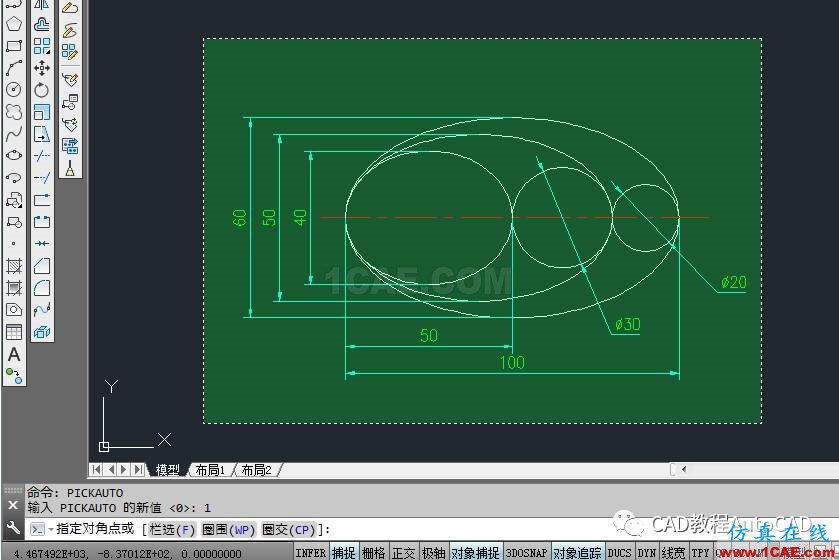The width and height of the screenshot is (839, 560).
Task: Toggle 捕捉 snap mode
Action: click(343, 553)
